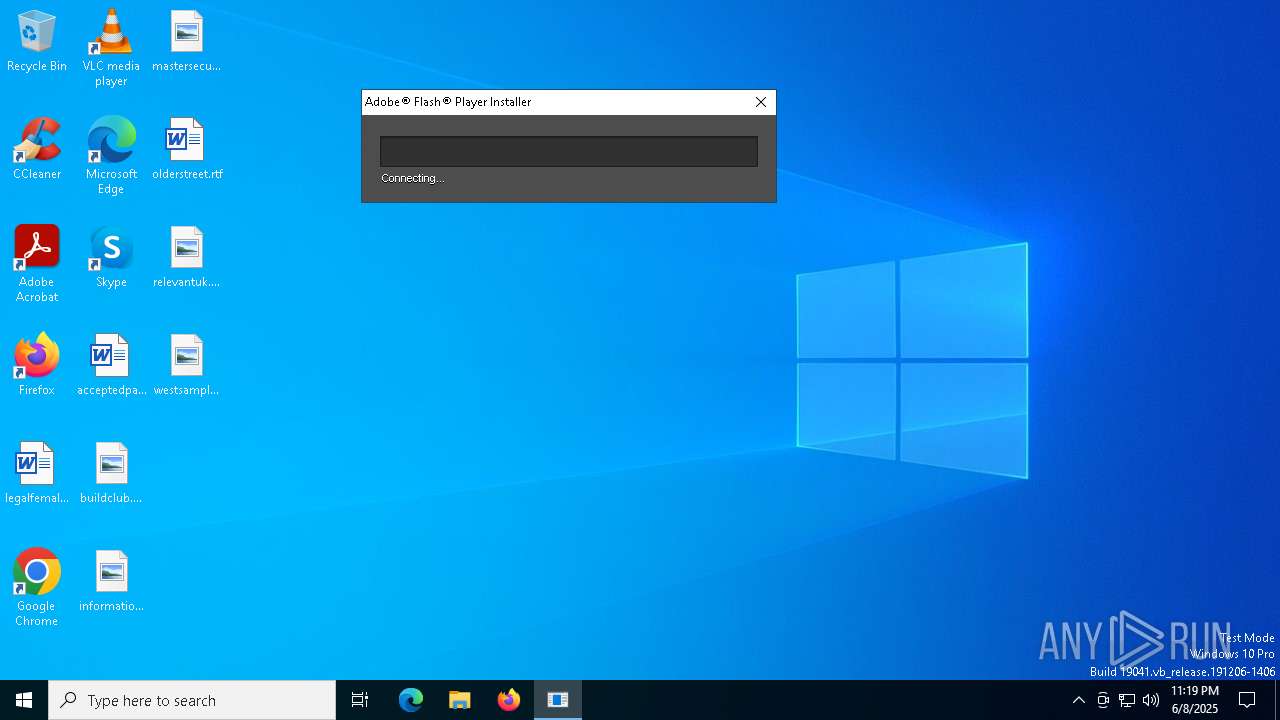Image resolution: width=1280 pixels, height=720 pixels.
Task: Select the relevantuk... image file icon
Action: coord(186,258)
